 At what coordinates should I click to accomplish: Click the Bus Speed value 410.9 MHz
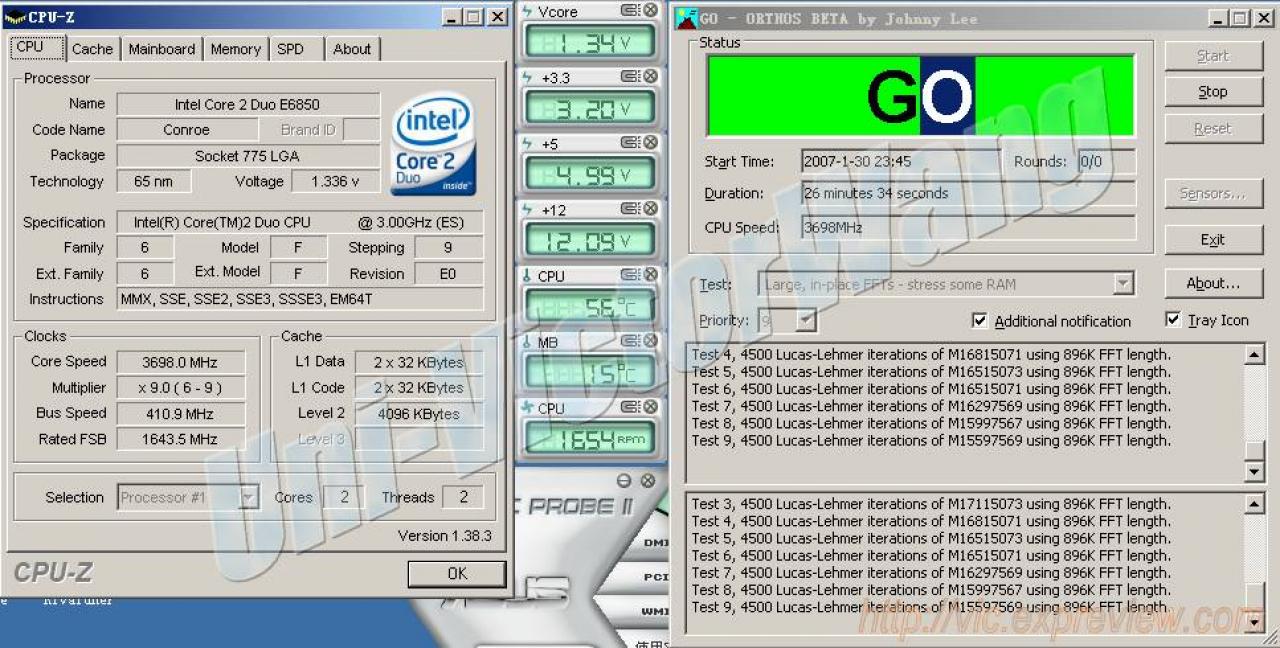point(180,413)
